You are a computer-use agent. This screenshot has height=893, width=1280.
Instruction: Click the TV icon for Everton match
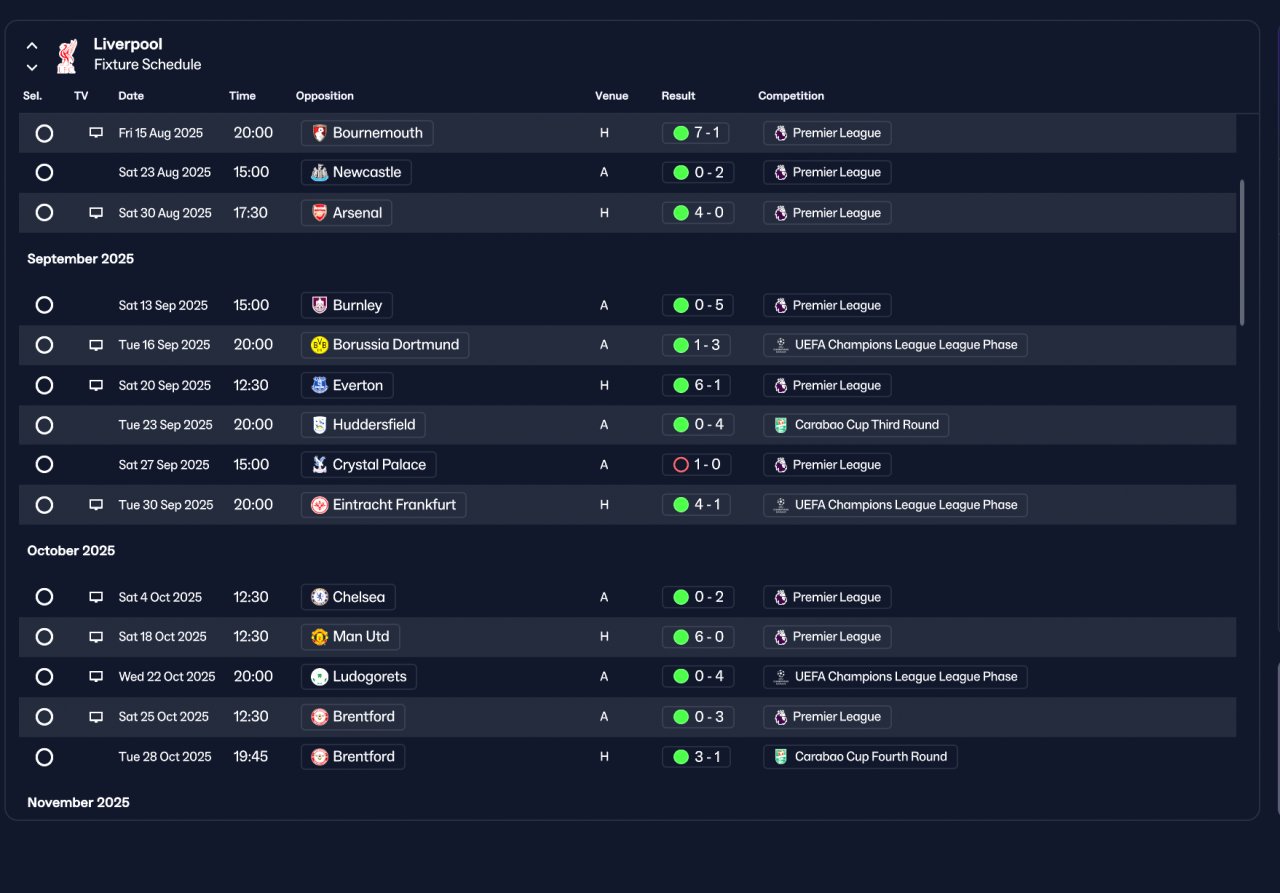click(x=96, y=385)
